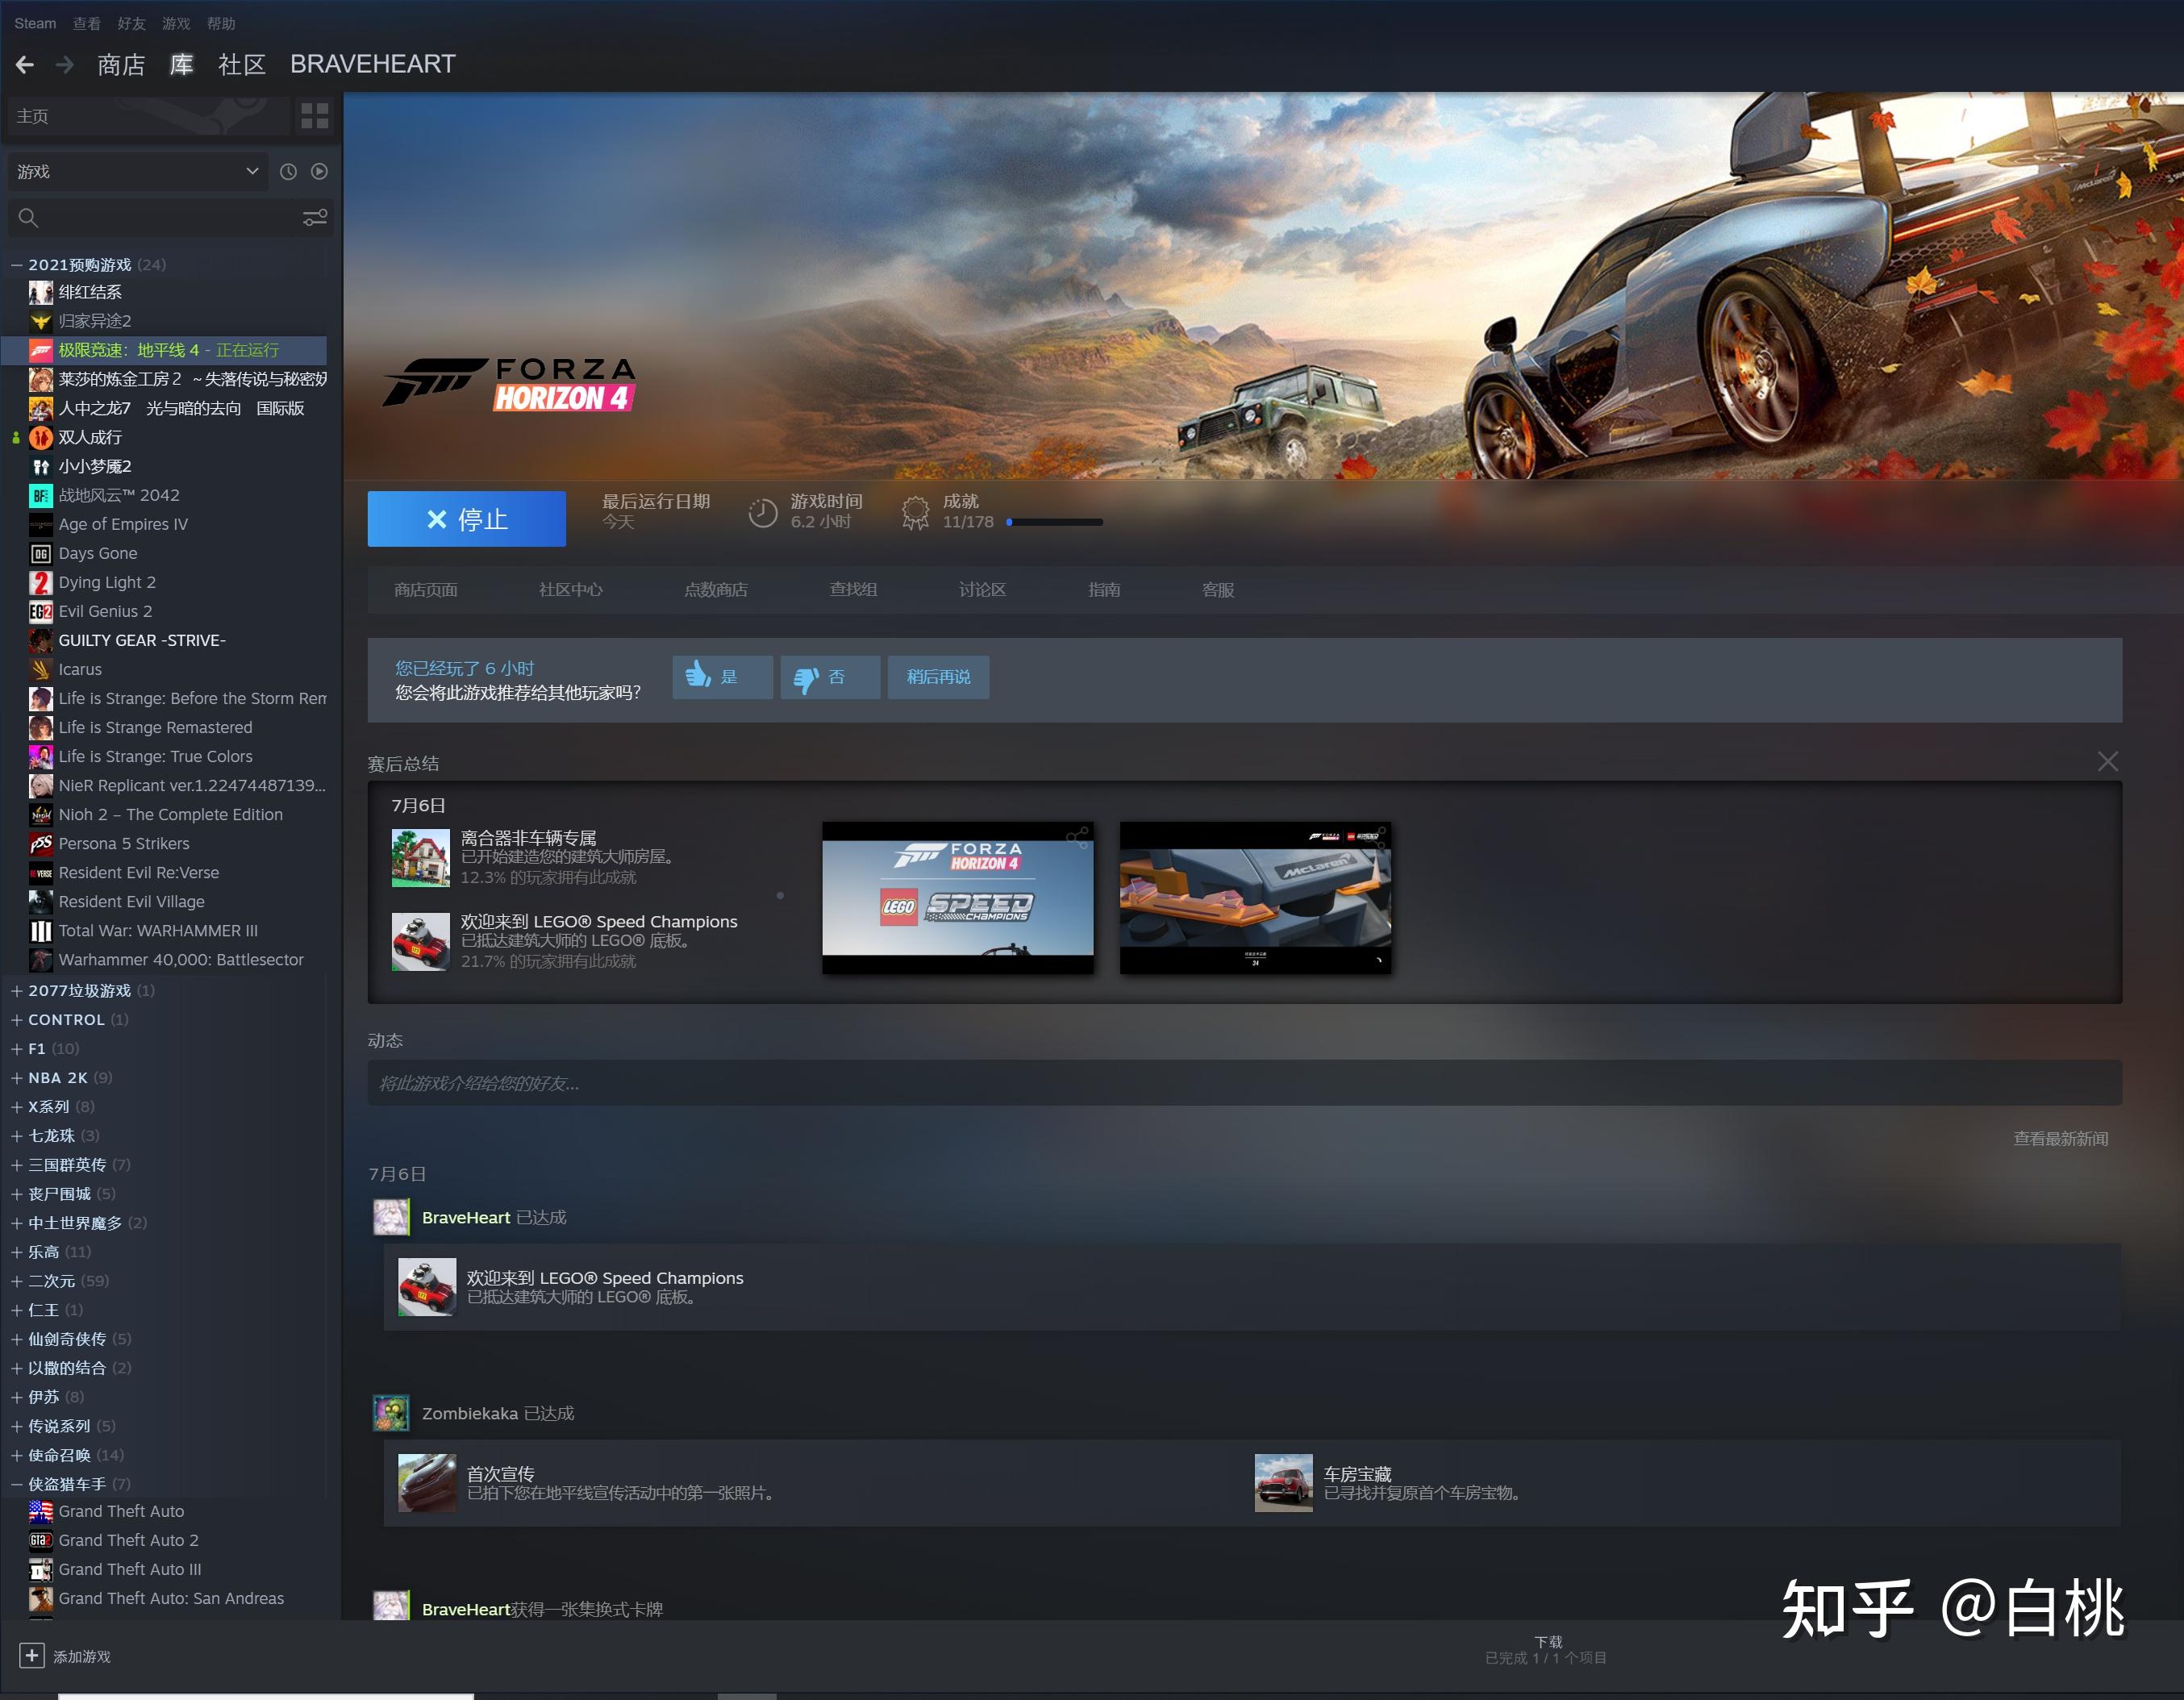Open the 商店 tab in navigation
This screenshot has height=1700, width=2184.
(121, 65)
